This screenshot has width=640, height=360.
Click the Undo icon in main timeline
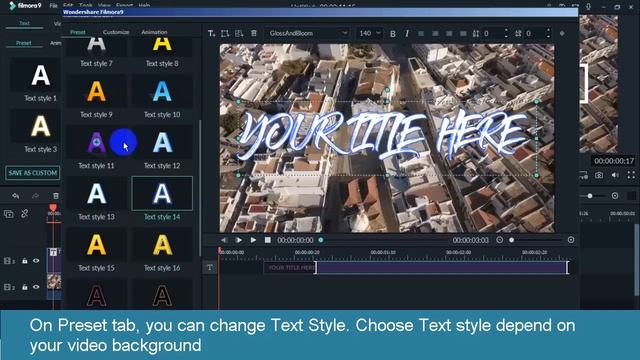pyautogui.click(x=16, y=196)
